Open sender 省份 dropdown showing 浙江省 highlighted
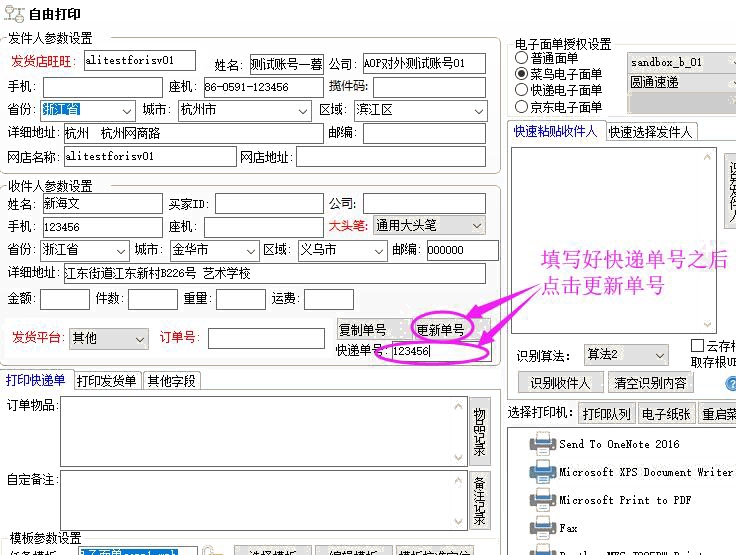 (x=88, y=110)
